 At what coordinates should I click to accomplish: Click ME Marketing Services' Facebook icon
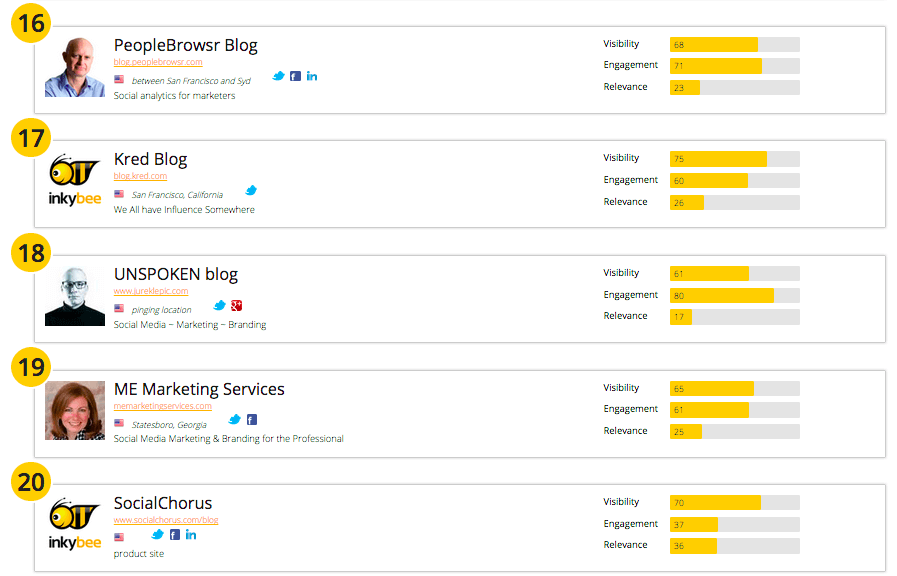[252, 420]
